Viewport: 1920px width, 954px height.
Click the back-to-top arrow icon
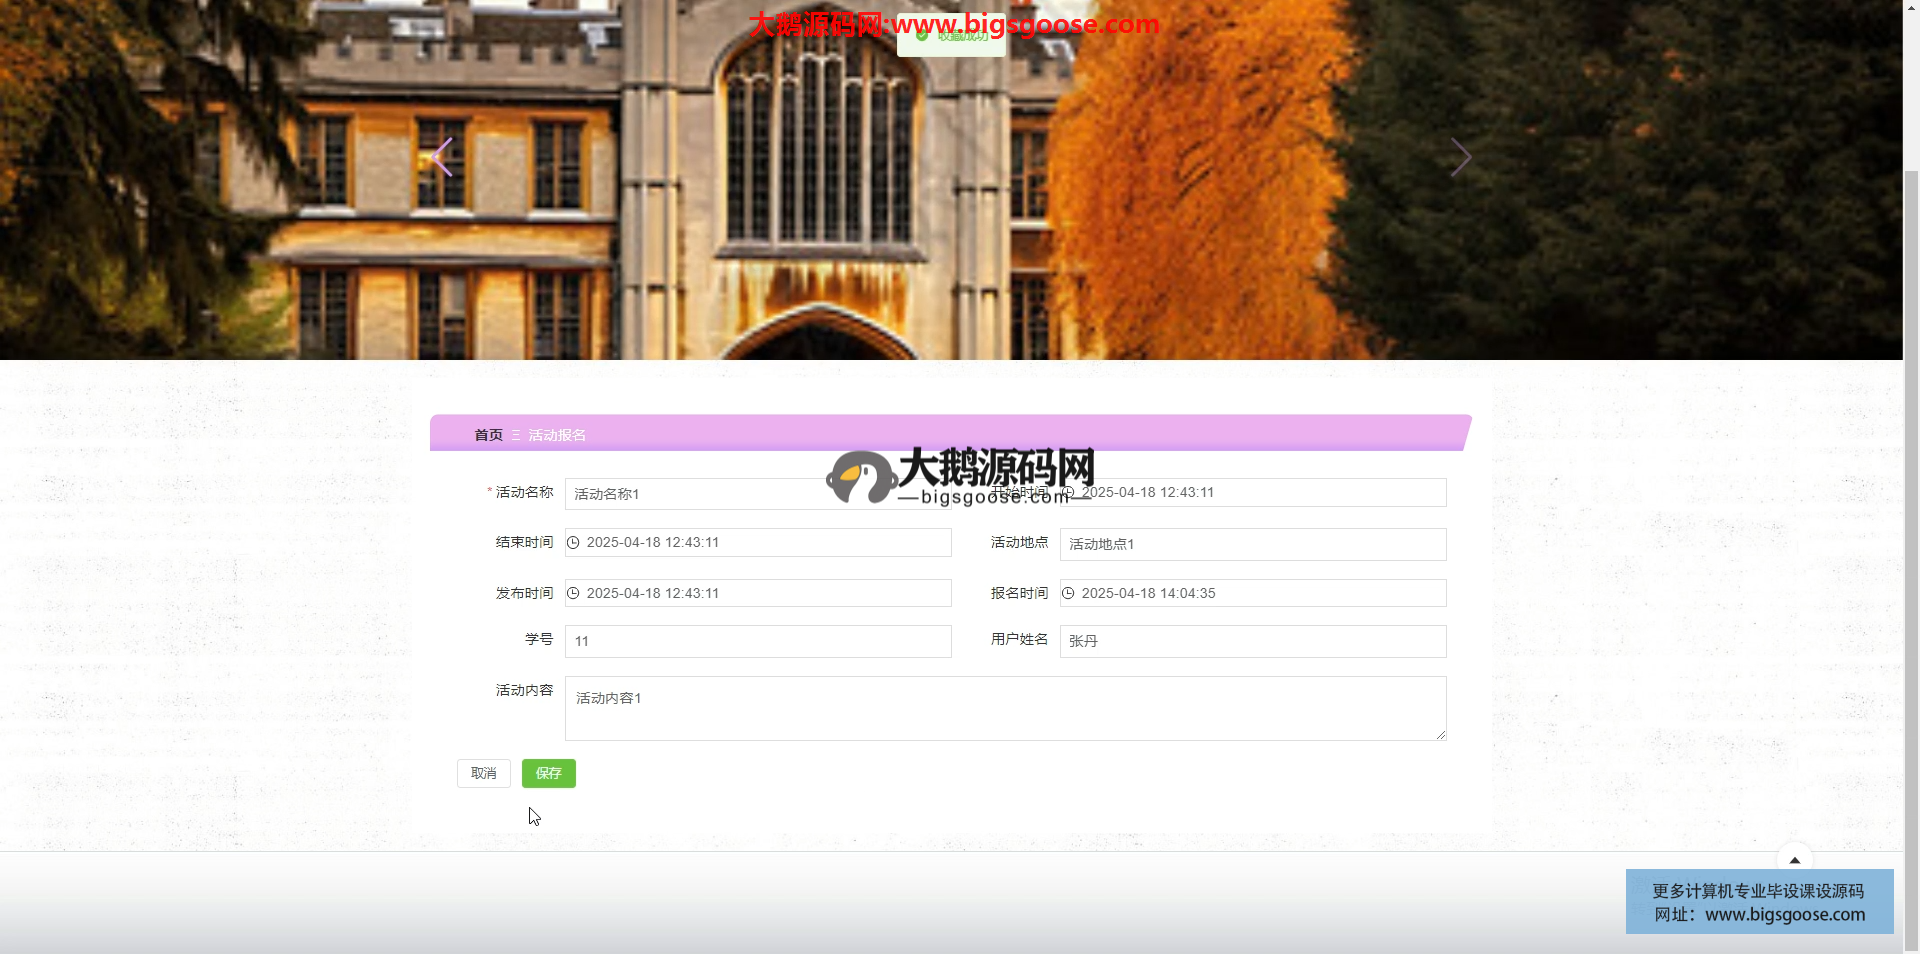(x=1794, y=859)
